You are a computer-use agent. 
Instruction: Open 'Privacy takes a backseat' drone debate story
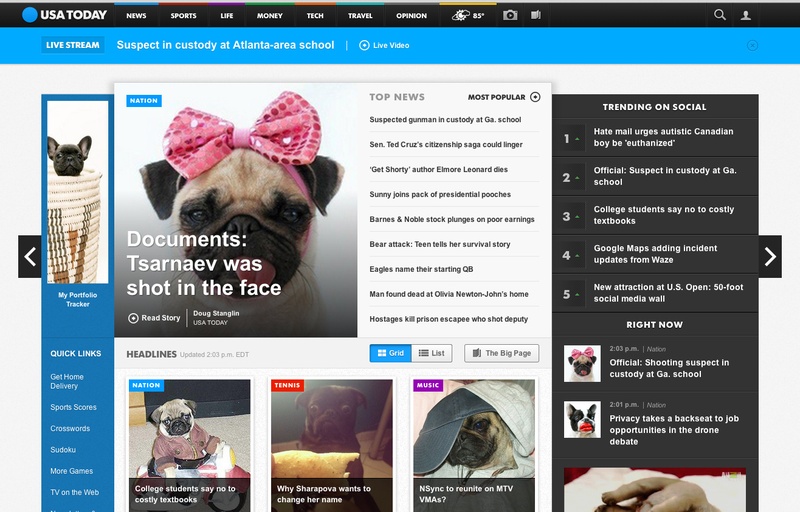[x=674, y=430]
